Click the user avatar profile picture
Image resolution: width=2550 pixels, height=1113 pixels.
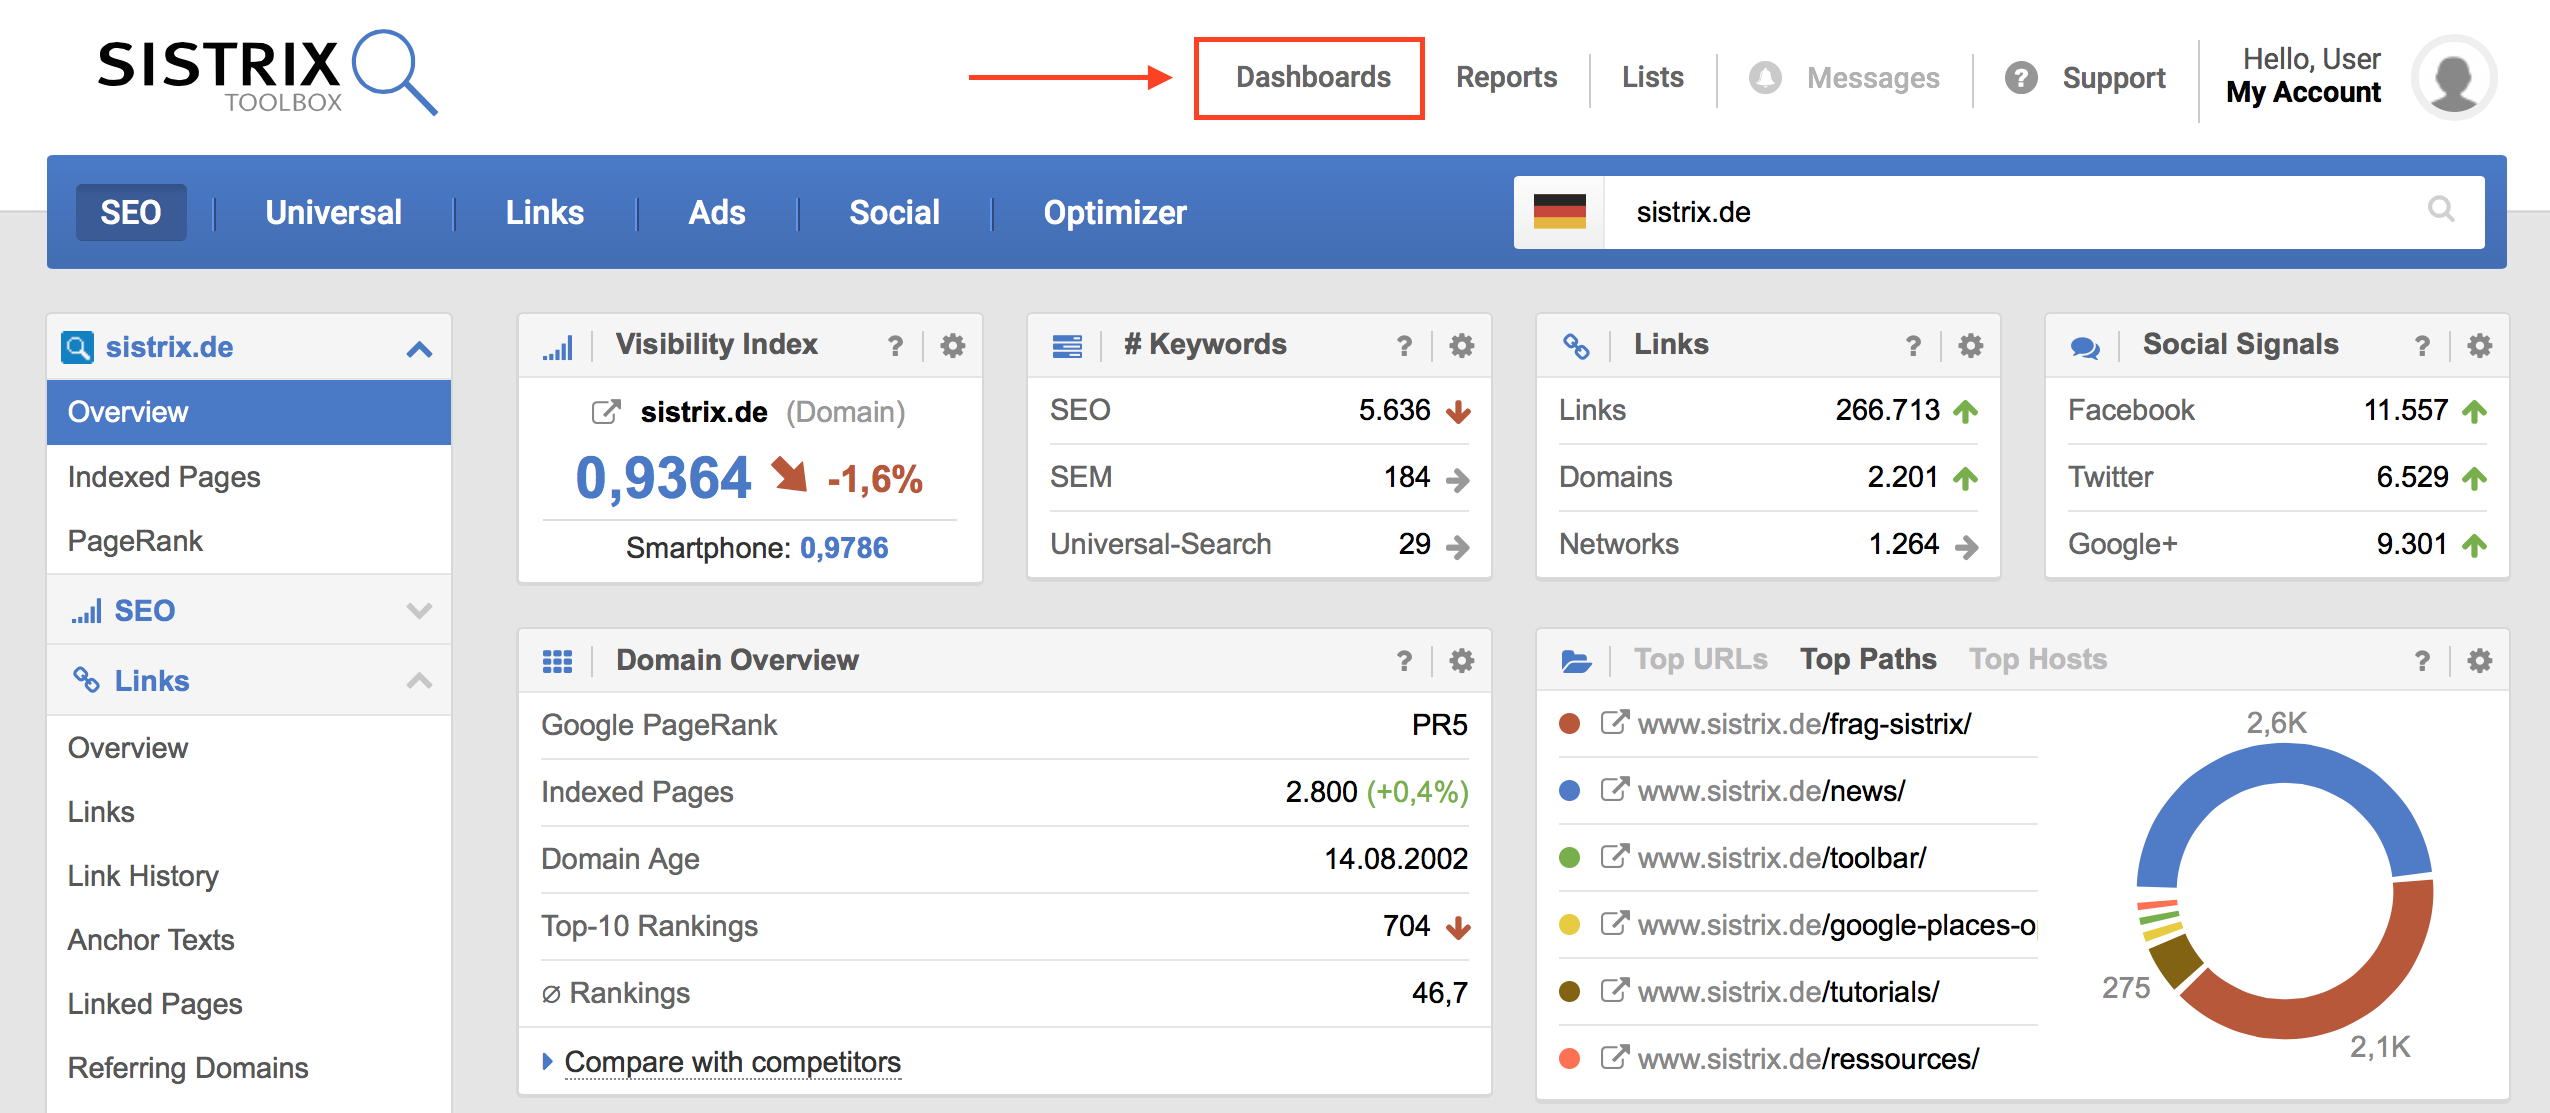(x=2453, y=78)
